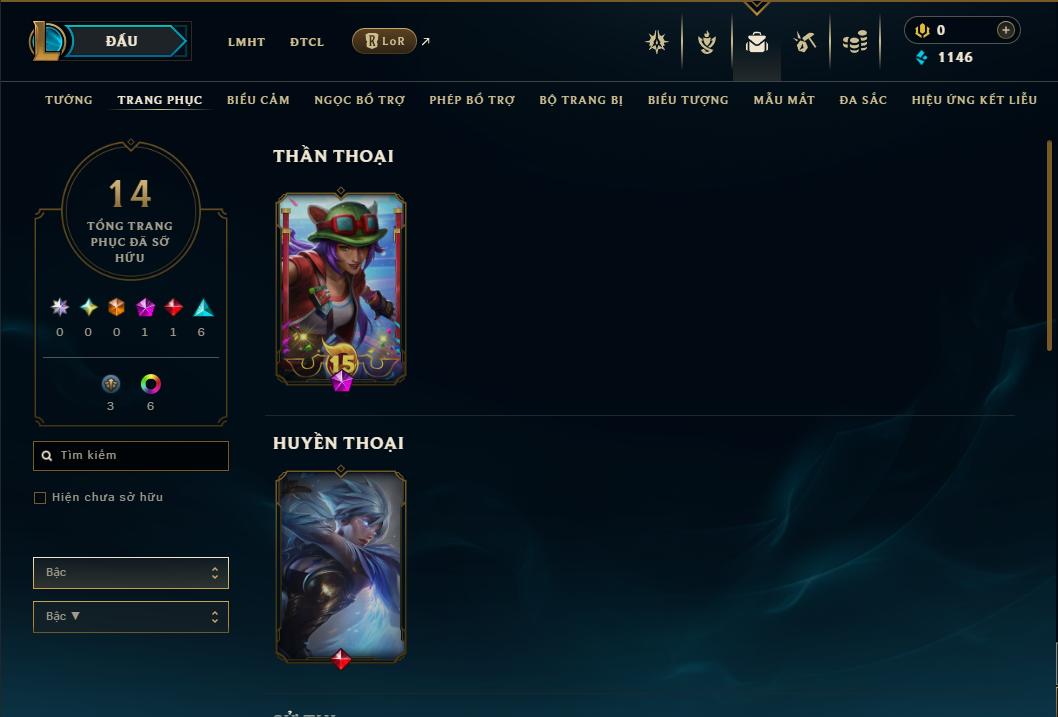Add RP with the plus icon
1058x717 pixels.
coord(1005,30)
